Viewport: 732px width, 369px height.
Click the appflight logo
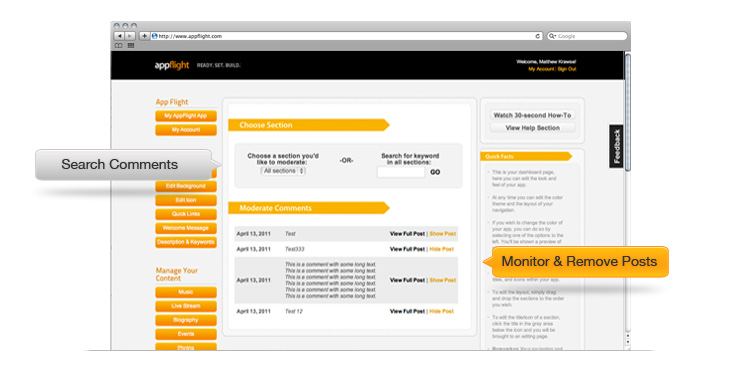point(172,65)
